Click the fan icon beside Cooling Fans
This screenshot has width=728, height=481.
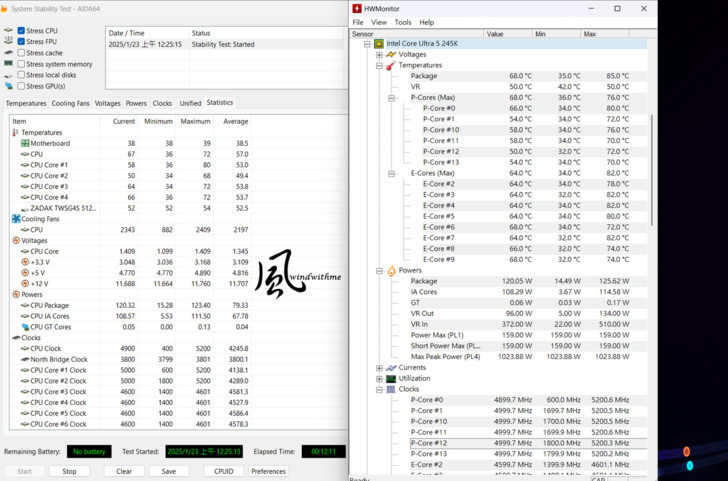(16, 219)
